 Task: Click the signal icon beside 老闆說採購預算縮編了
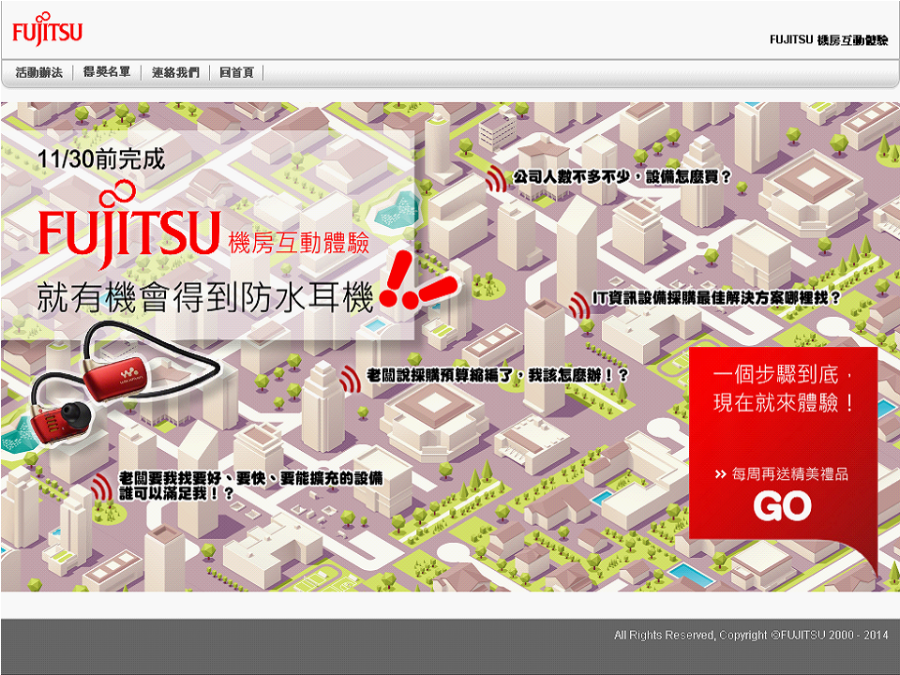(350, 379)
